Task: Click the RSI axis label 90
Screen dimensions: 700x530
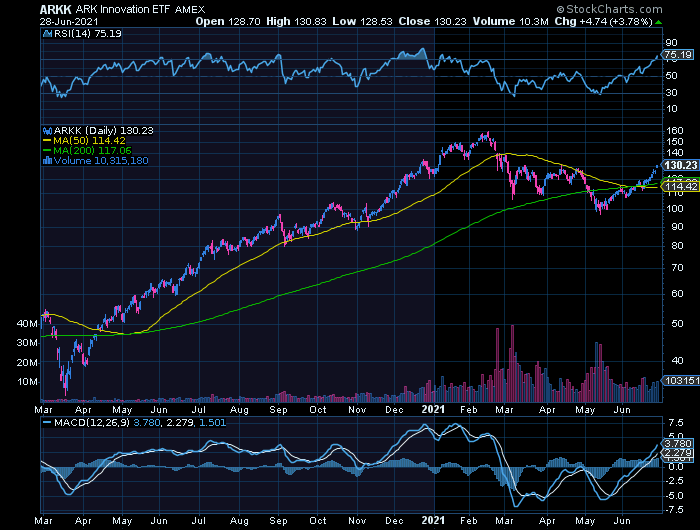Action: pyautogui.click(x=671, y=43)
